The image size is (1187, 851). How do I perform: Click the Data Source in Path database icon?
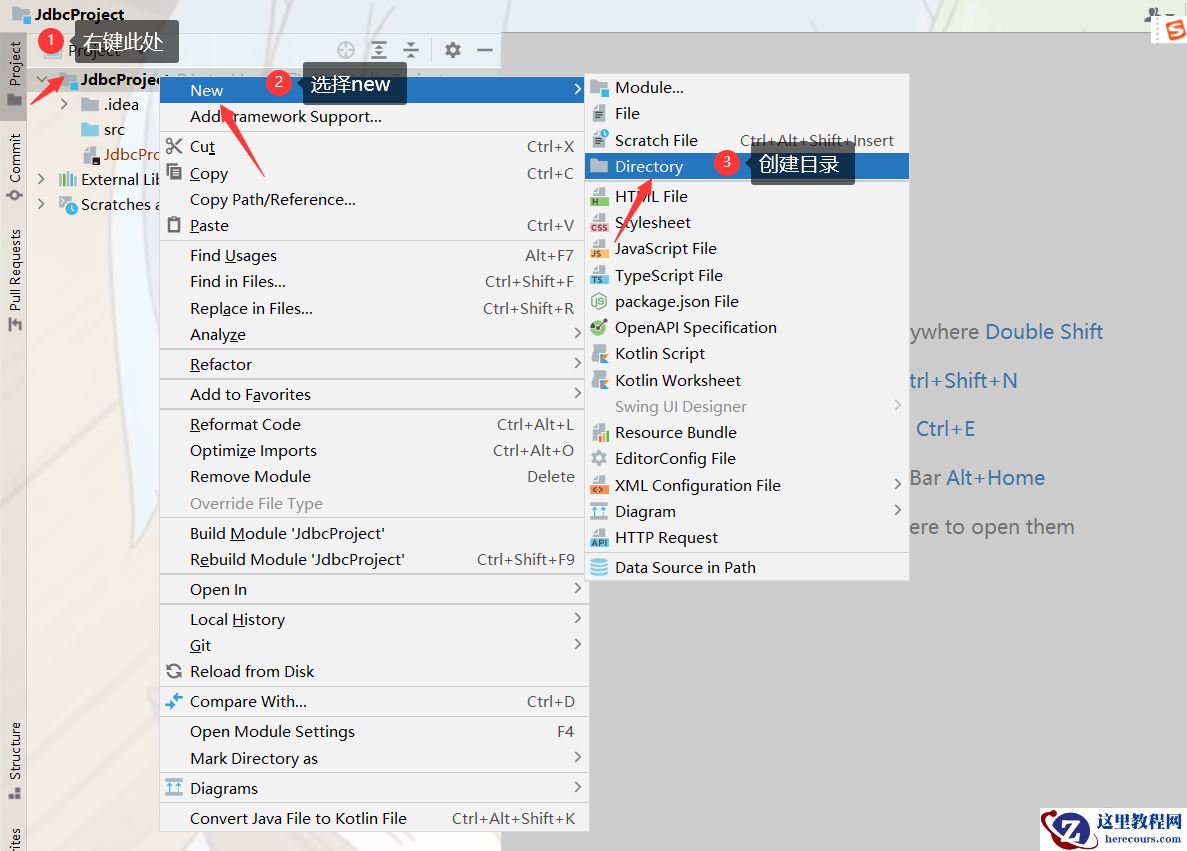point(599,567)
